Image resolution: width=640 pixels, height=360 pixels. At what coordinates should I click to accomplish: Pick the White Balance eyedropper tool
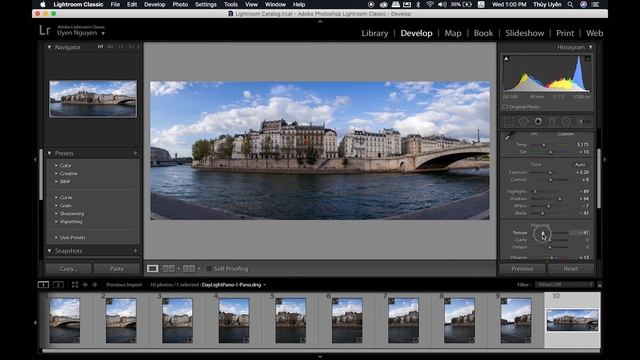tap(509, 137)
